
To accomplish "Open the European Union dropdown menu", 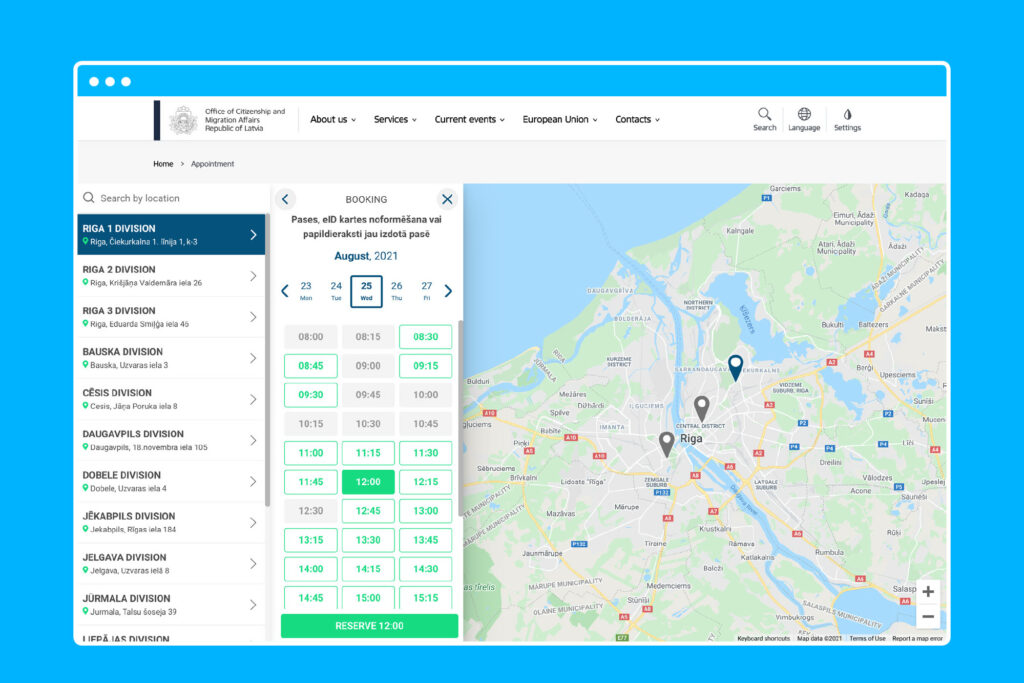I will tap(559, 119).
